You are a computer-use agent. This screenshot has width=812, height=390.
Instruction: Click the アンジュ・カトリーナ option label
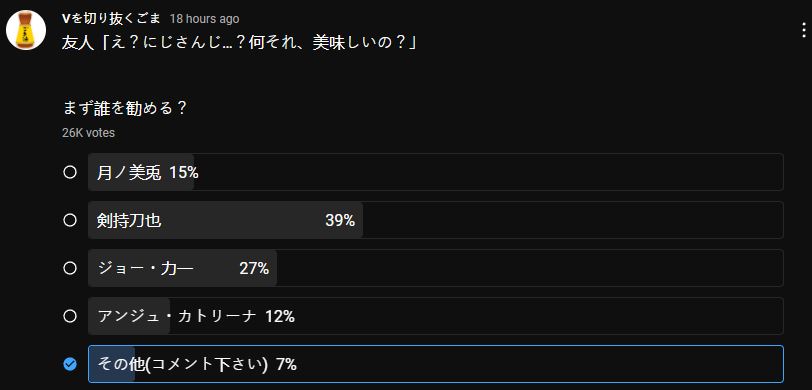[x=177, y=316]
